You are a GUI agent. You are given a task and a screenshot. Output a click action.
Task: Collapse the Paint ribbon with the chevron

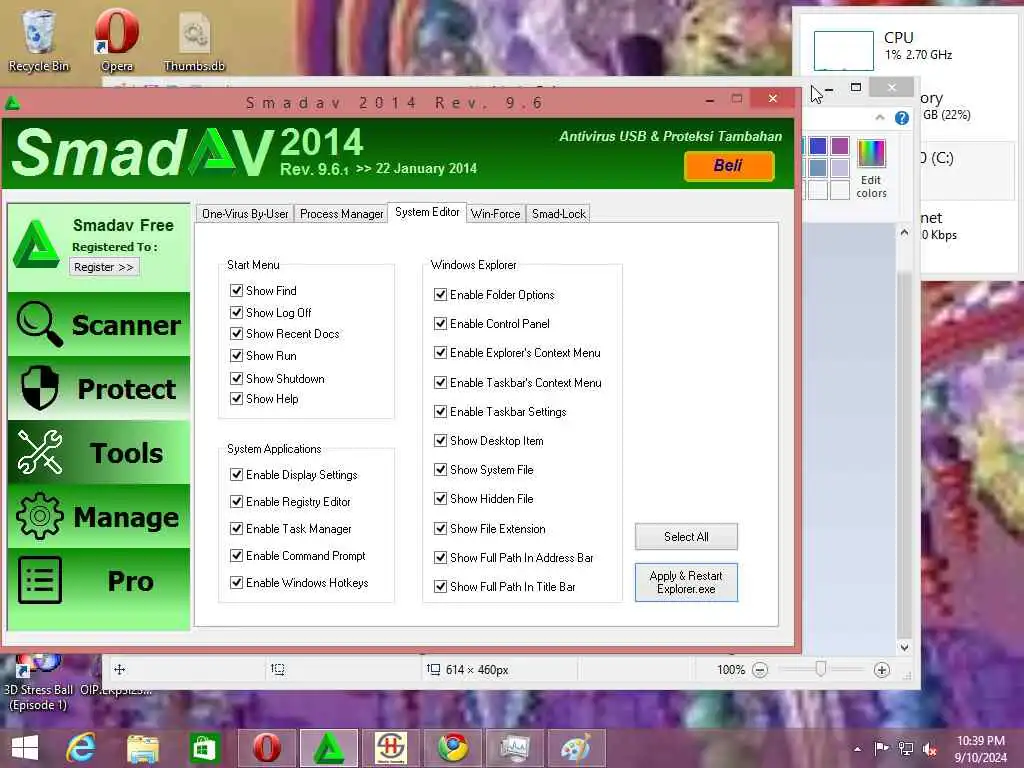pyautogui.click(x=880, y=118)
